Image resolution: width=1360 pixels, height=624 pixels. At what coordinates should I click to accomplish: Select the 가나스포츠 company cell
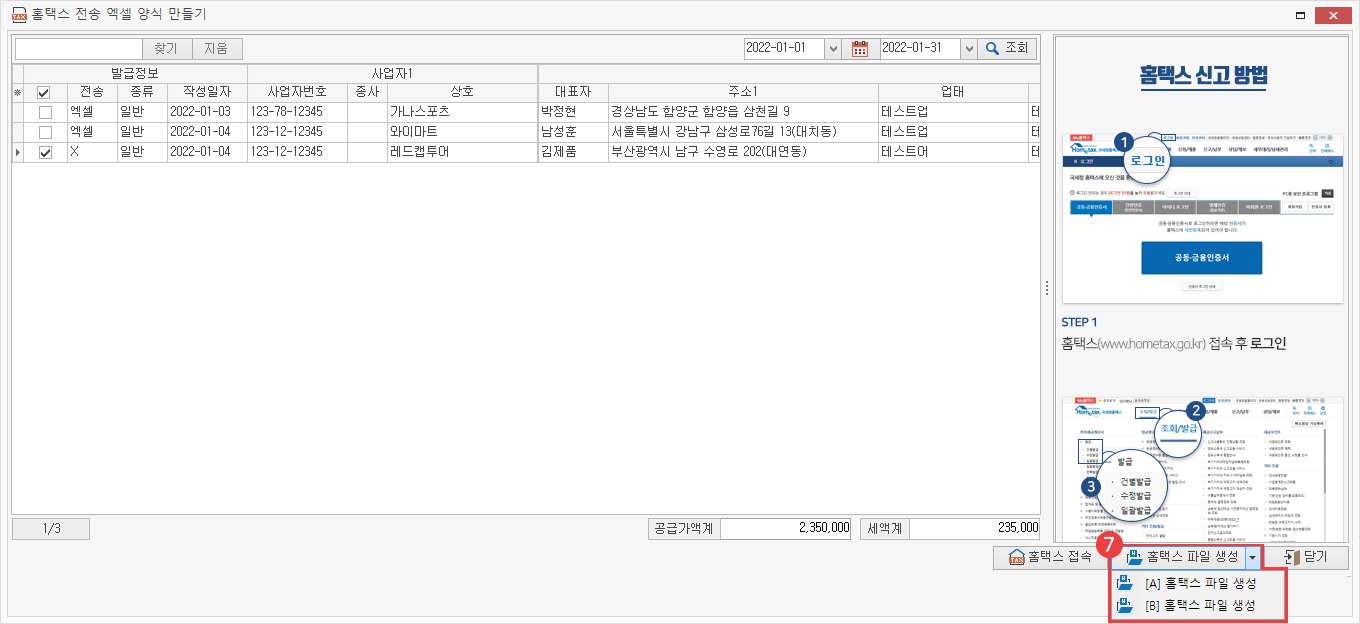(462, 112)
